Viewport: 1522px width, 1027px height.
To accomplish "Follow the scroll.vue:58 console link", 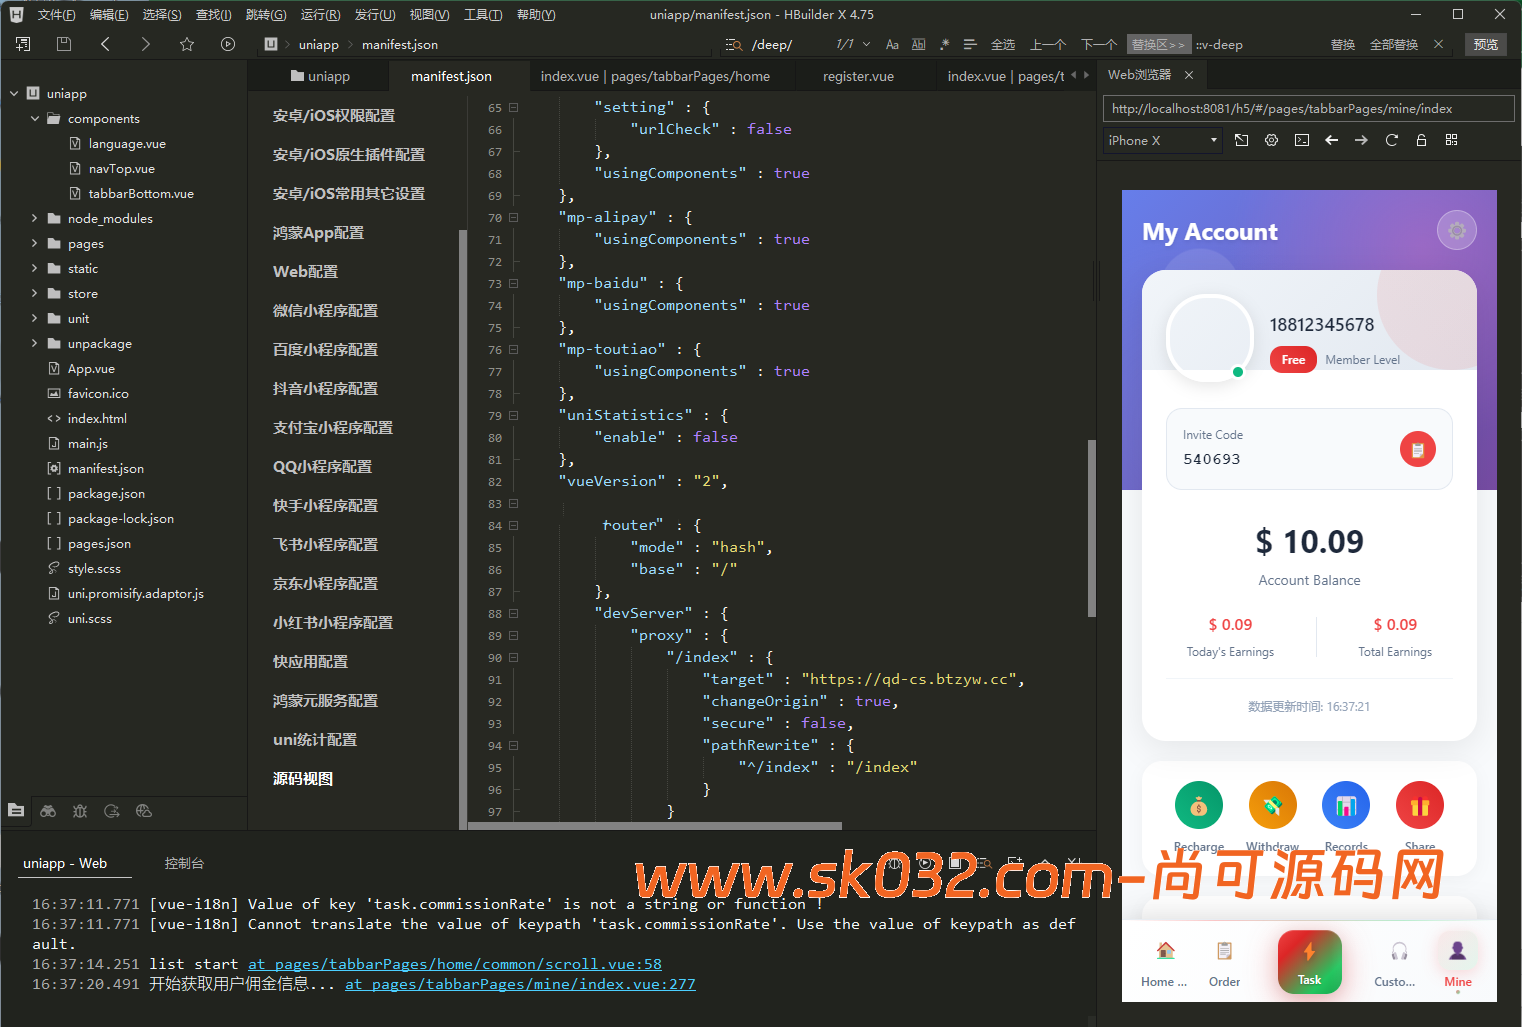I will 455,963.
